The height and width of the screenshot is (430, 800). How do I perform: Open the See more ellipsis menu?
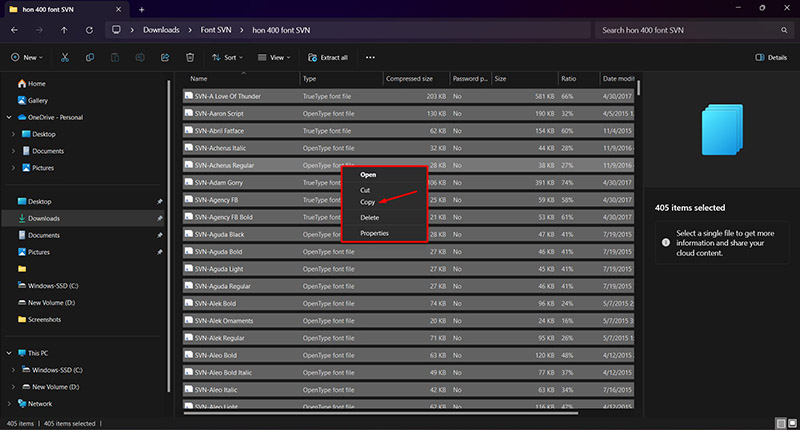pyautogui.click(x=370, y=58)
